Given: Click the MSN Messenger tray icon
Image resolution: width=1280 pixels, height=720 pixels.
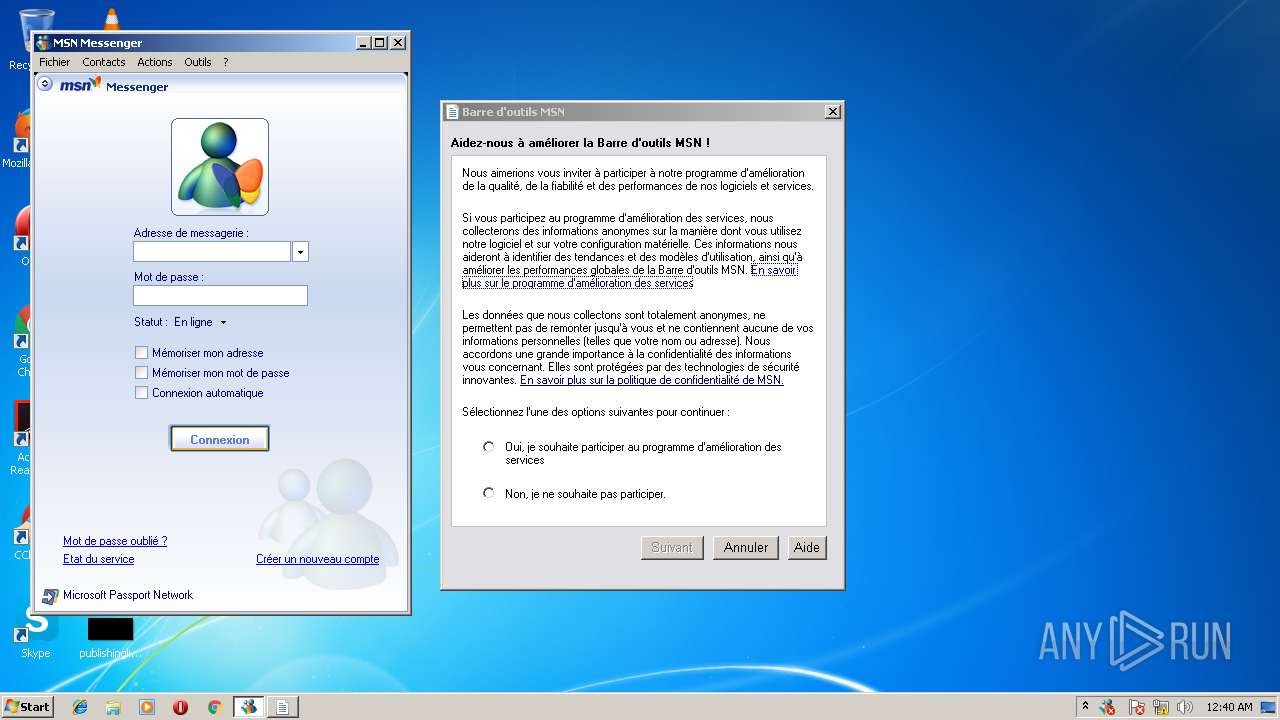Looking at the screenshot, I should coord(1108,707).
